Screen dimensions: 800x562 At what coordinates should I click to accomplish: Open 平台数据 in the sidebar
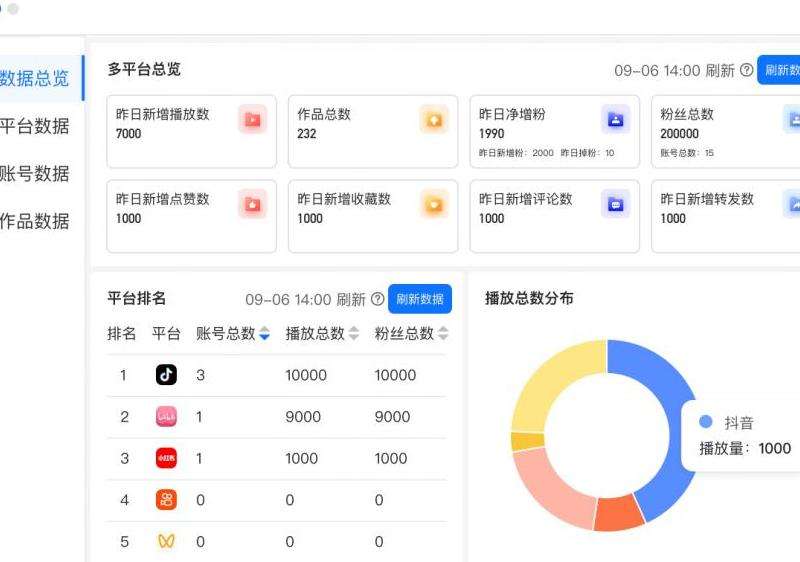(x=35, y=126)
